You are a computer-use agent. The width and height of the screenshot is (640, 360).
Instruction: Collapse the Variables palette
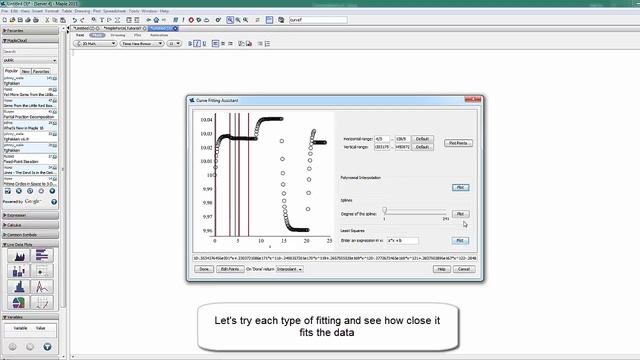tap(30, 317)
